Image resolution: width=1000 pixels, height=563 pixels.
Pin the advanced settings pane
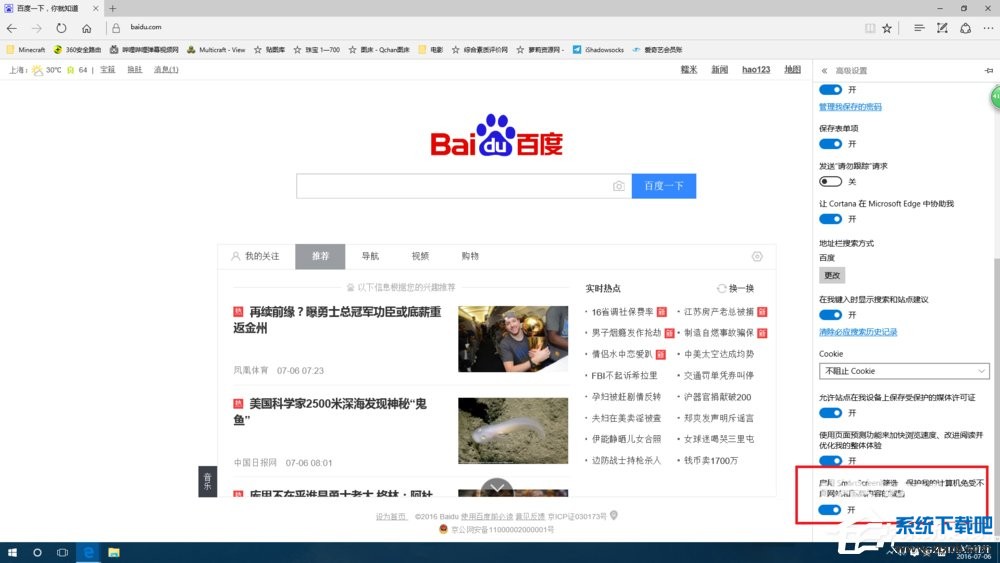pos(988,71)
